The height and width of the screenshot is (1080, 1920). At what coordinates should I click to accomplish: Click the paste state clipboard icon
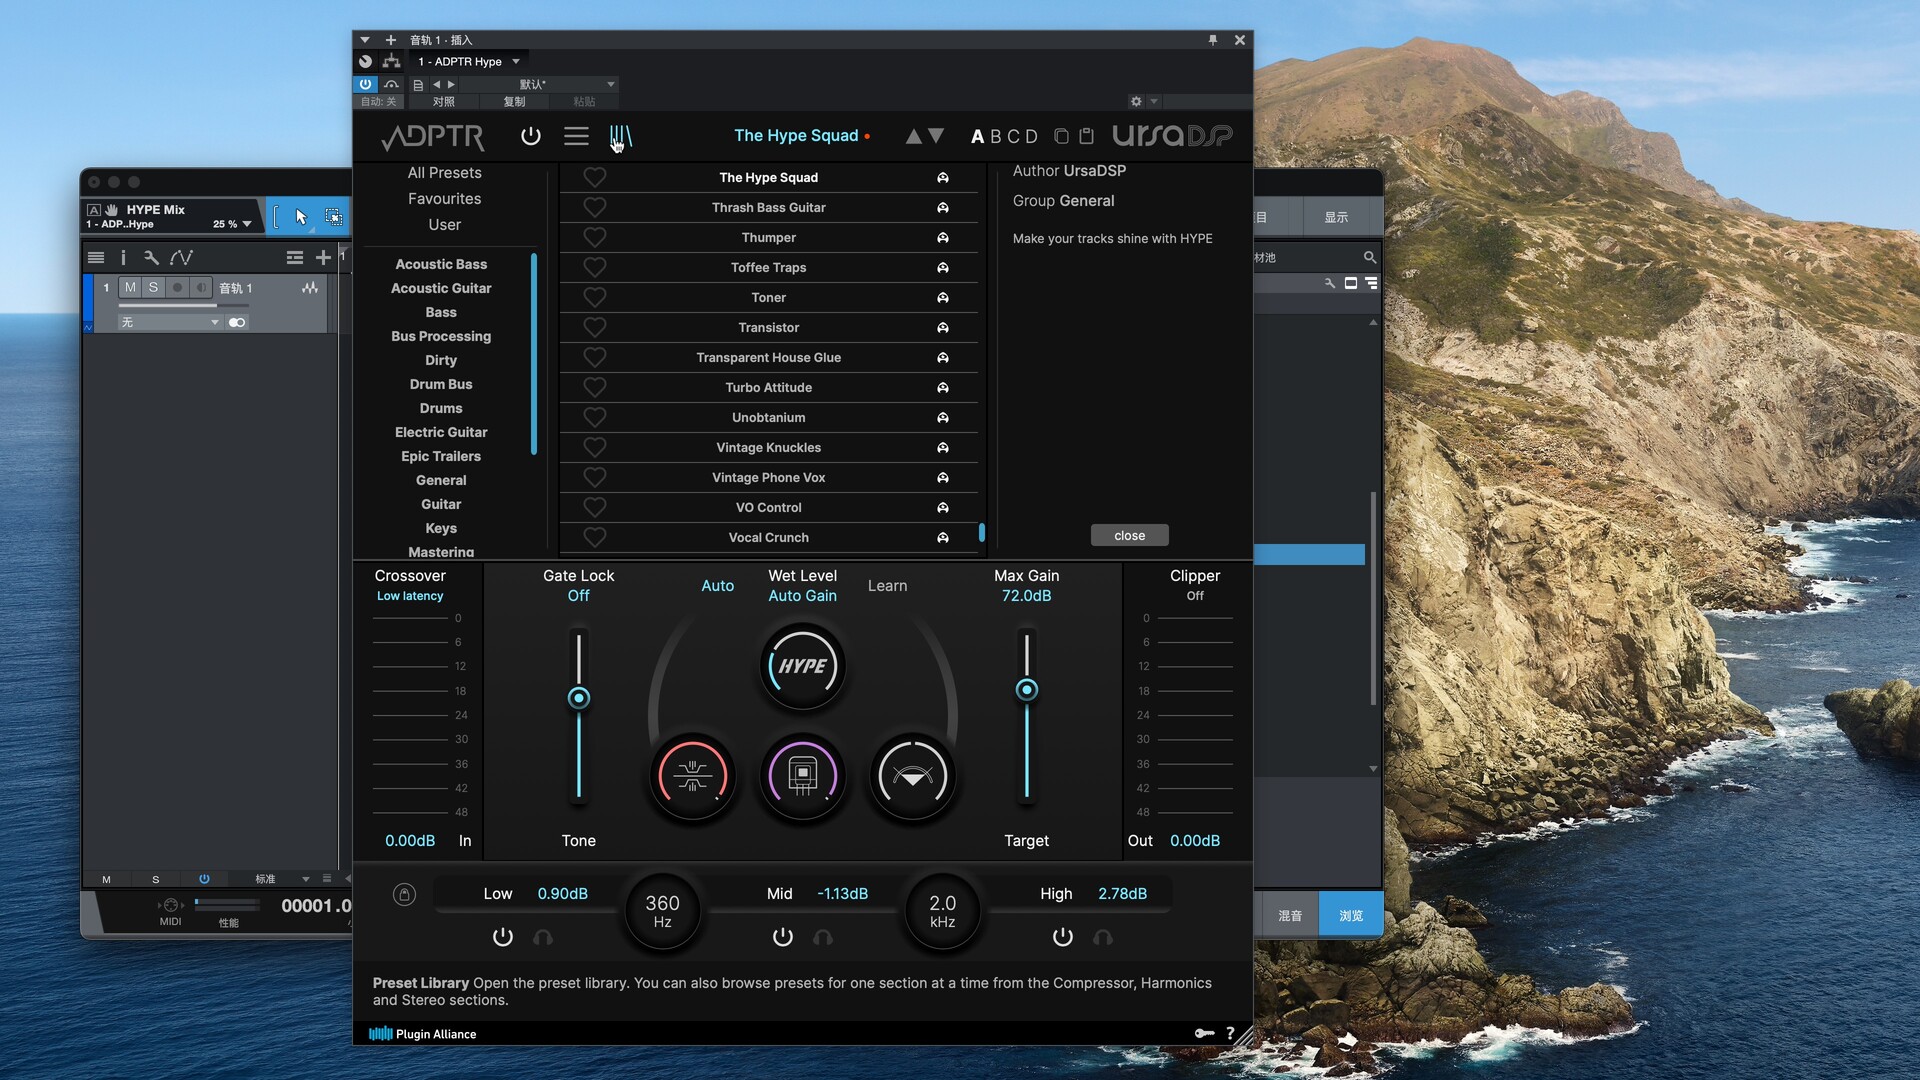(1087, 136)
